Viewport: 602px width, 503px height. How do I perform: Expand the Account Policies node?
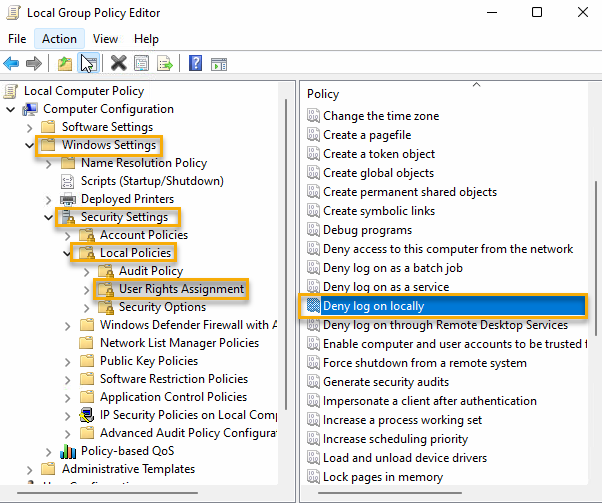pyautogui.click(x=68, y=236)
